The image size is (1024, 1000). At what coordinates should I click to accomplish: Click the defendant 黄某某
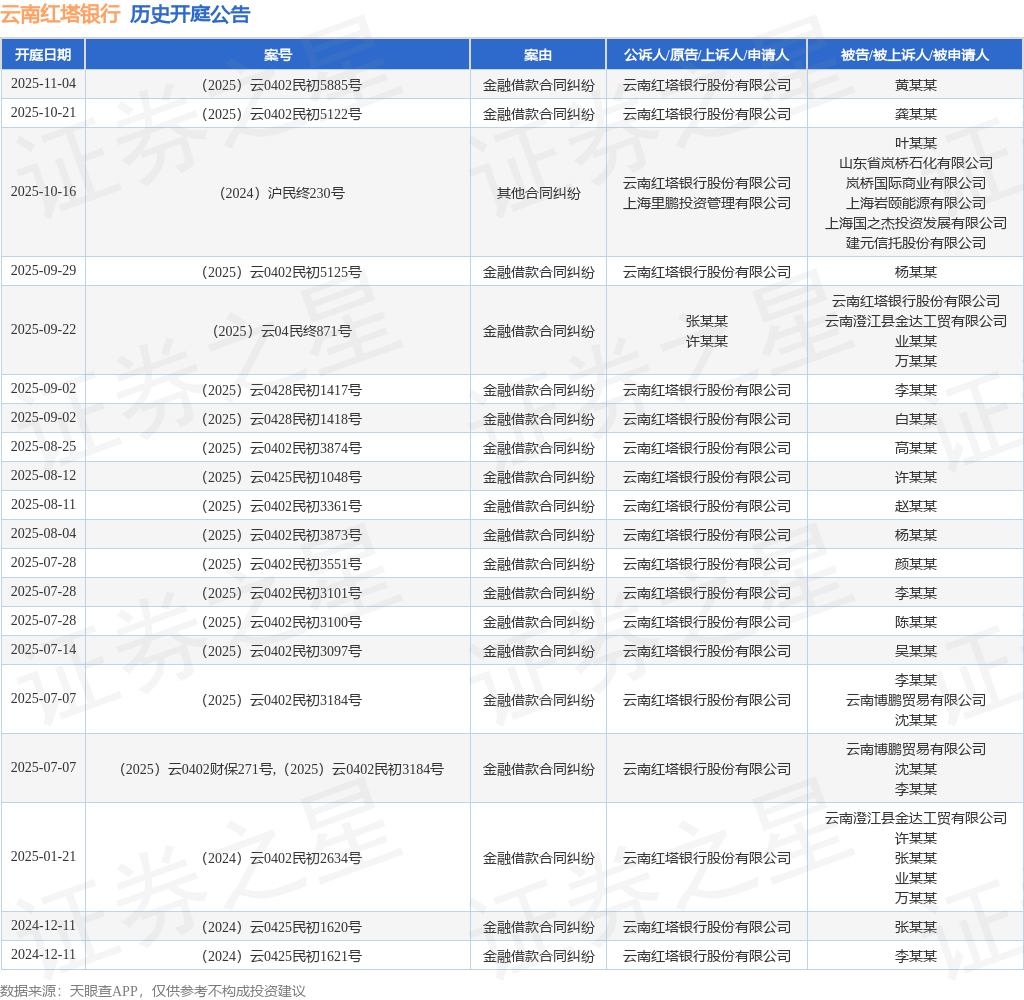pyautogui.click(x=916, y=85)
